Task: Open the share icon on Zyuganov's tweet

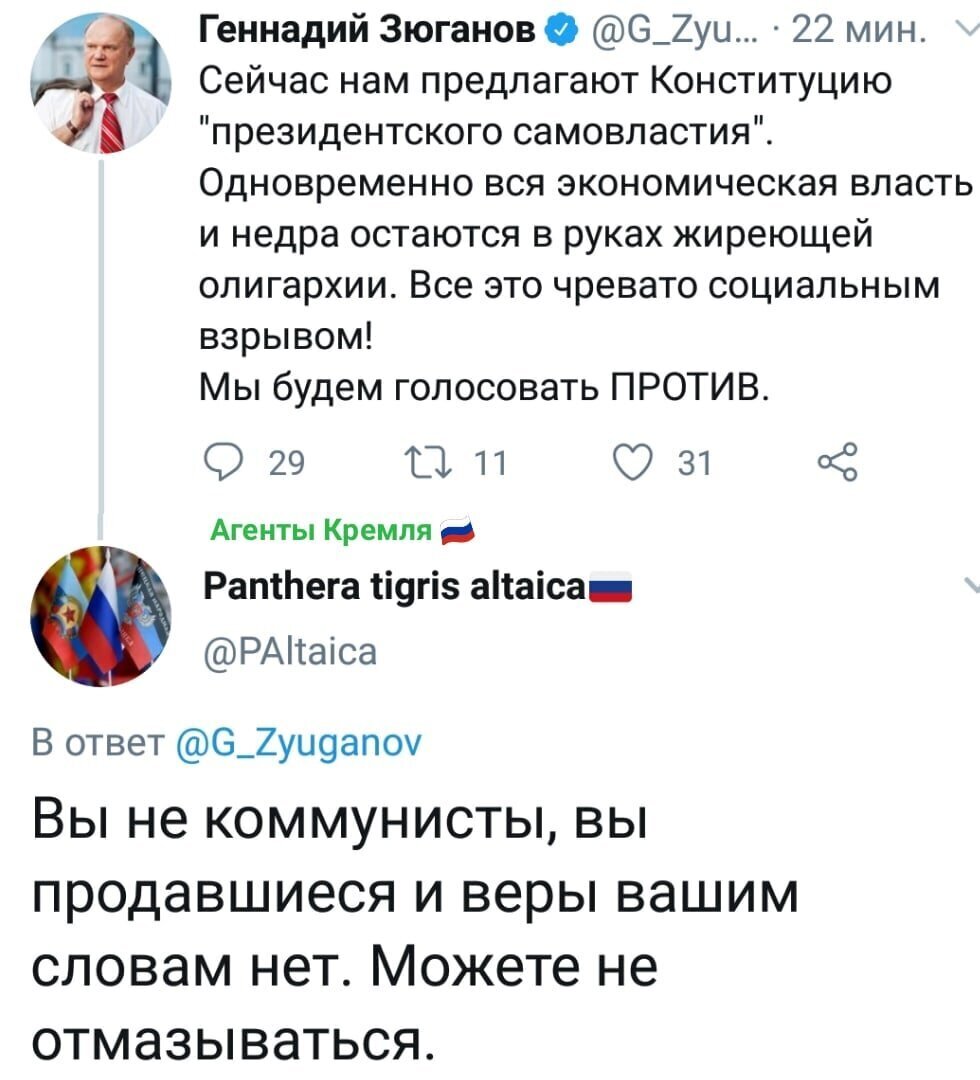Action: tap(838, 461)
